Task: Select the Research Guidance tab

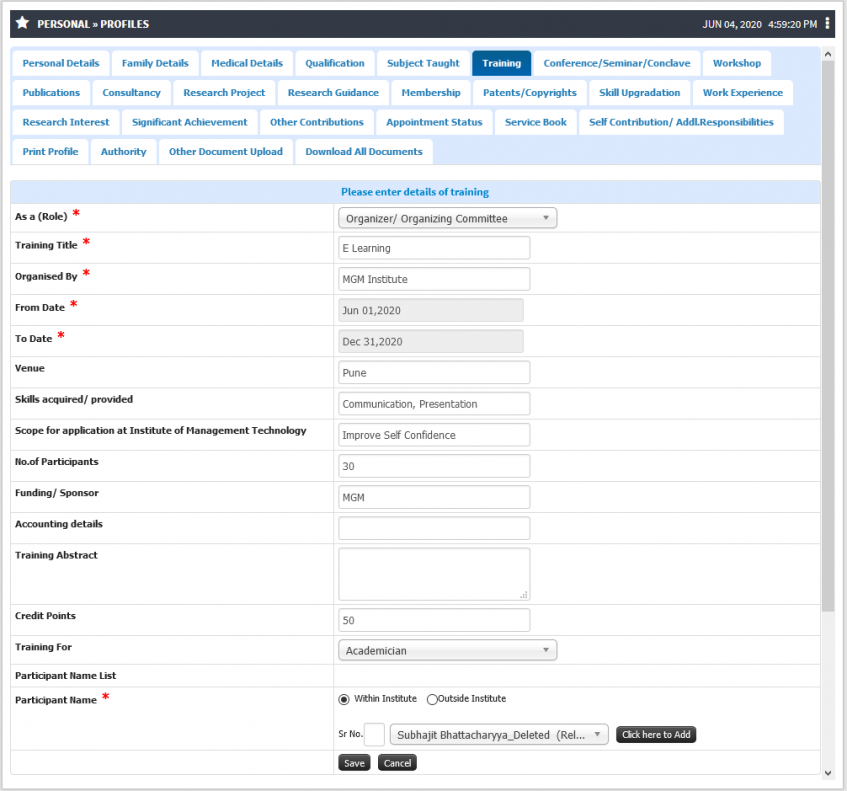Action: click(x=333, y=93)
